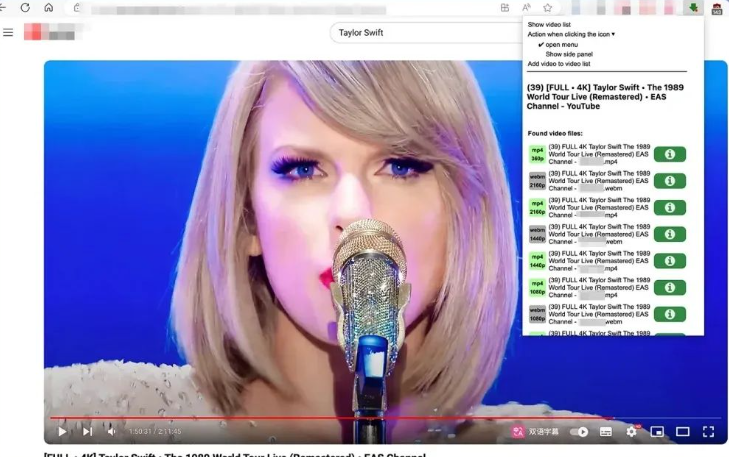
Task: Reload the page with browser refresh icon
Action: [25, 7]
